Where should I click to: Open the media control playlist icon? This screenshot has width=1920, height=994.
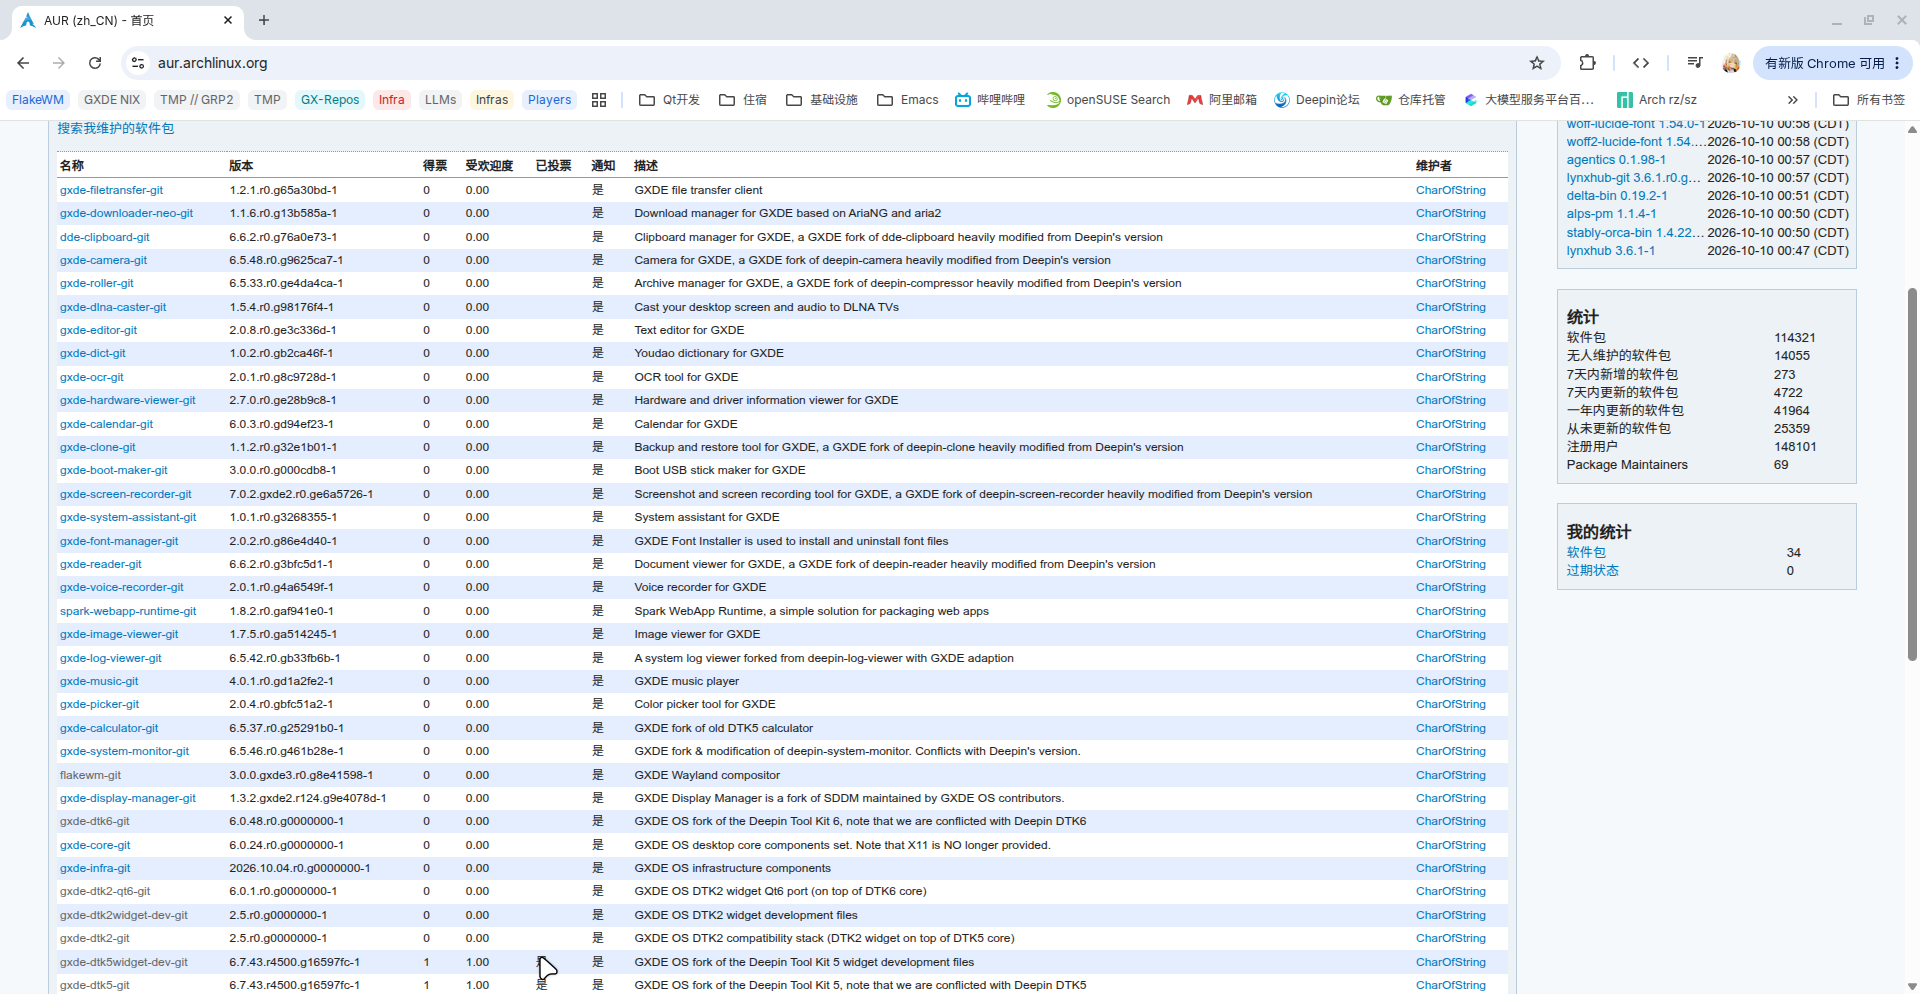[1695, 63]
